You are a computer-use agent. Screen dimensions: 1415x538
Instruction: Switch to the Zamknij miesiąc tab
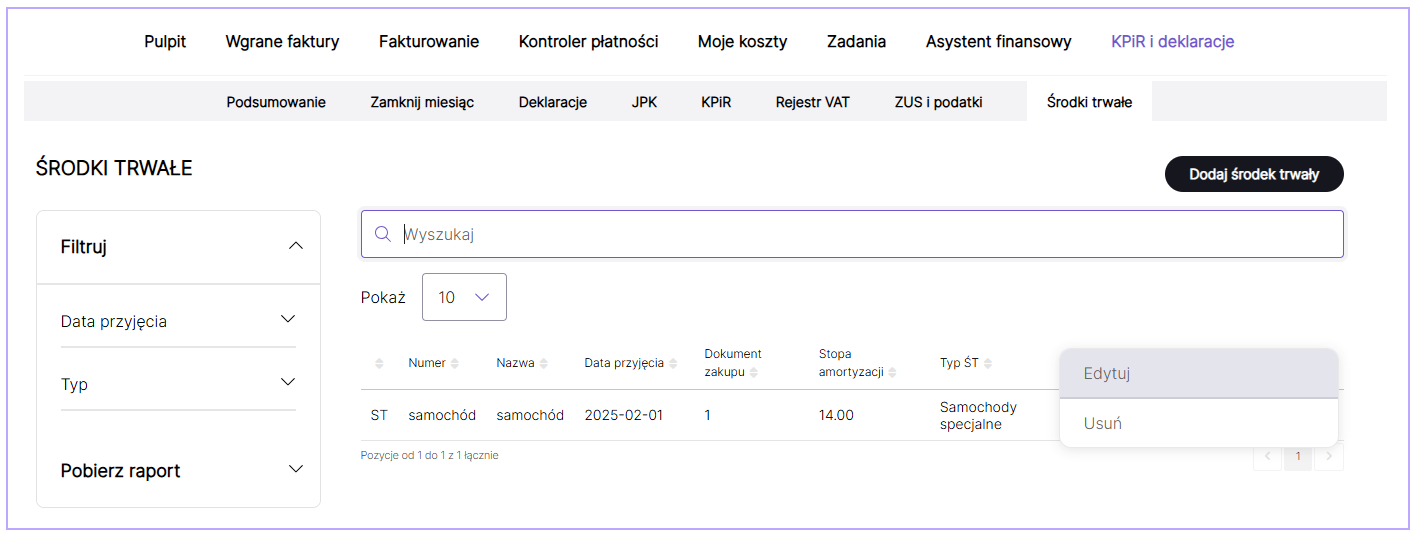422,102
